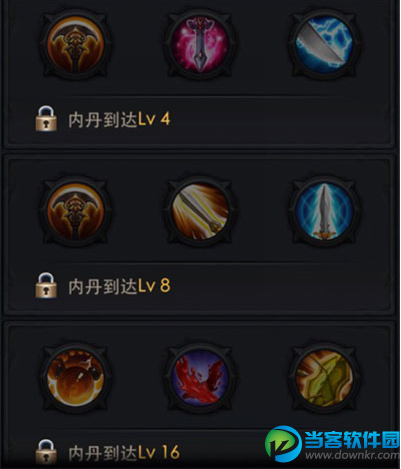Select the orange axe skill in Lv 4 row

pos(76,45)
